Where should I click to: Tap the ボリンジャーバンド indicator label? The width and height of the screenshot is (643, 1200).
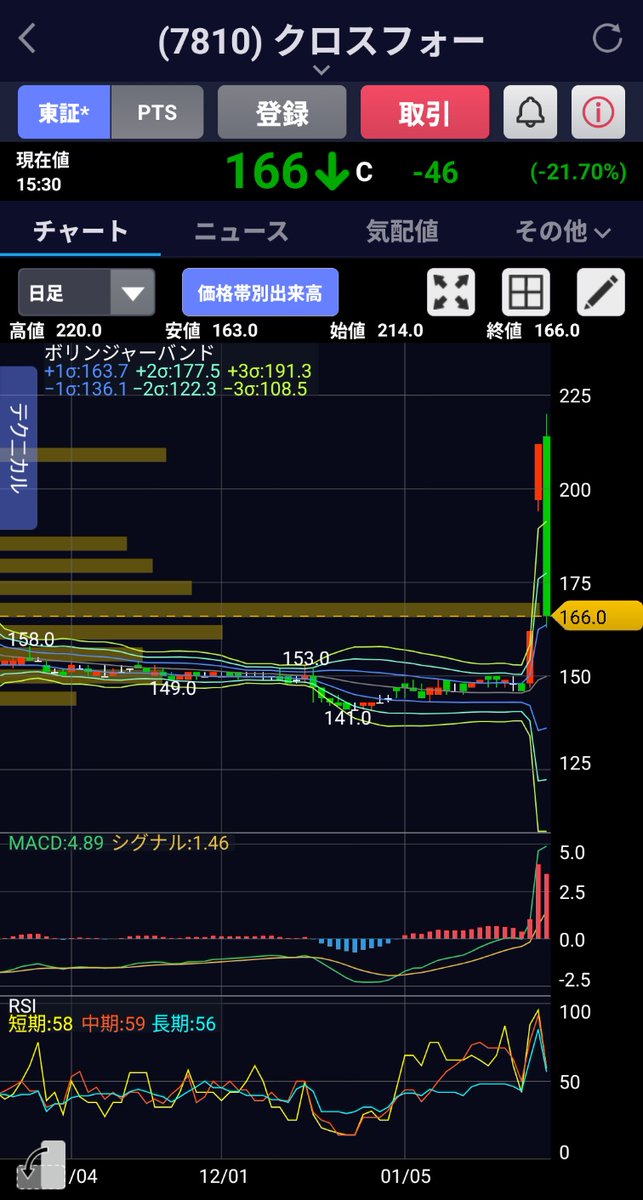(130, 353)
